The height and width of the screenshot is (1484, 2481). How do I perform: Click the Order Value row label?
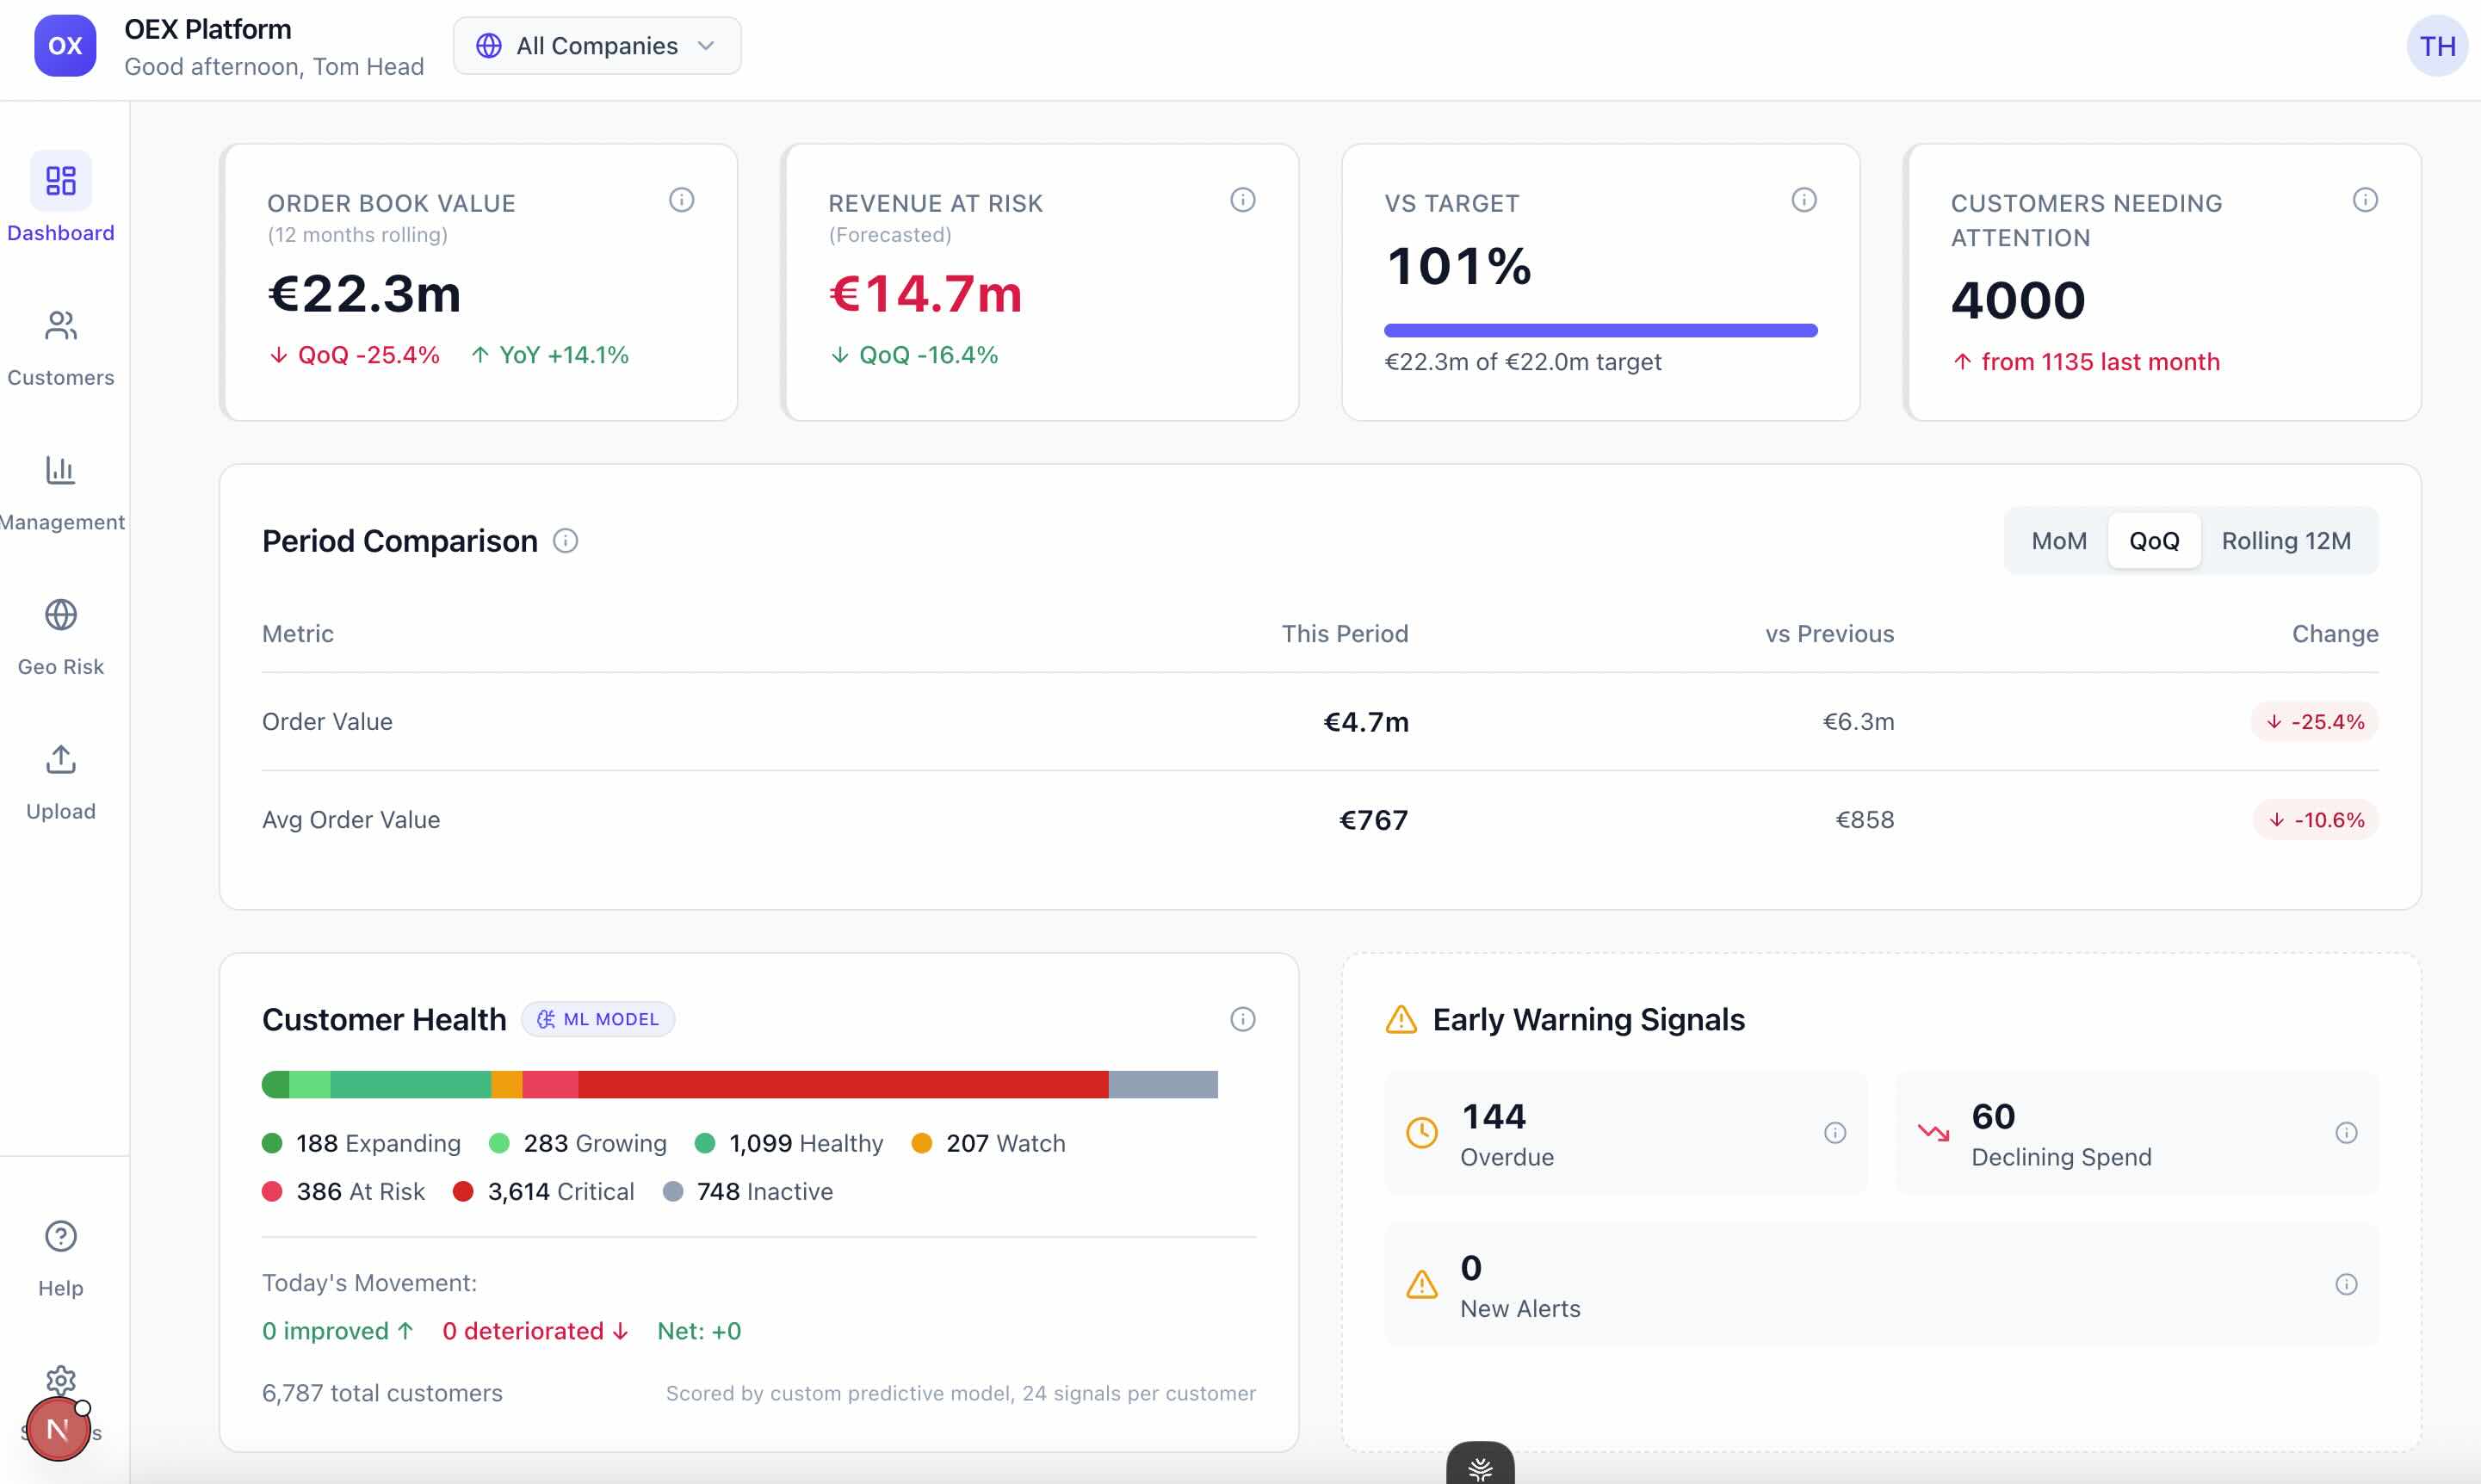(x=327, y=722)
